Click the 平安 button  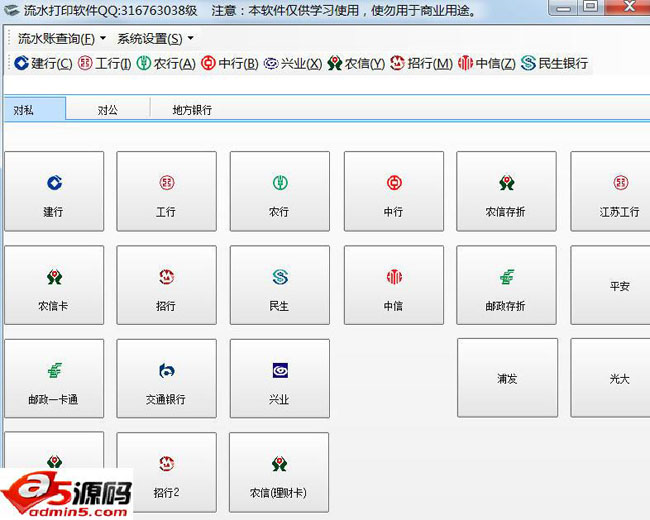pyautogui.click(x=610, y=285)
